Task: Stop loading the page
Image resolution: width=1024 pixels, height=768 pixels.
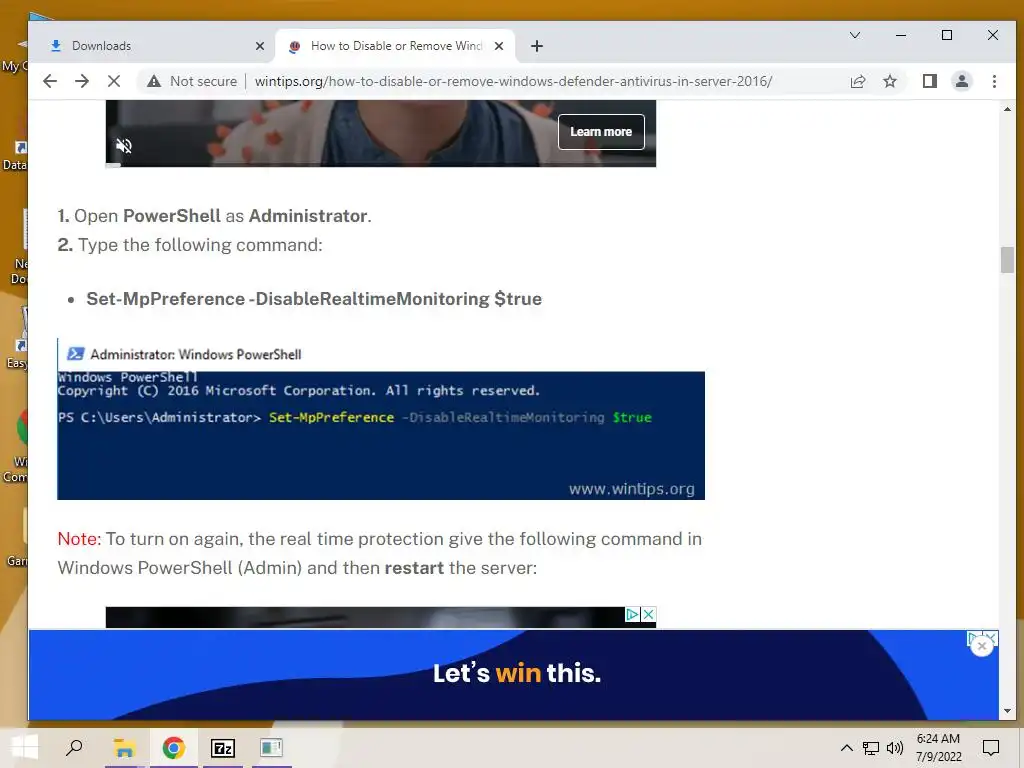Action: 114,81
